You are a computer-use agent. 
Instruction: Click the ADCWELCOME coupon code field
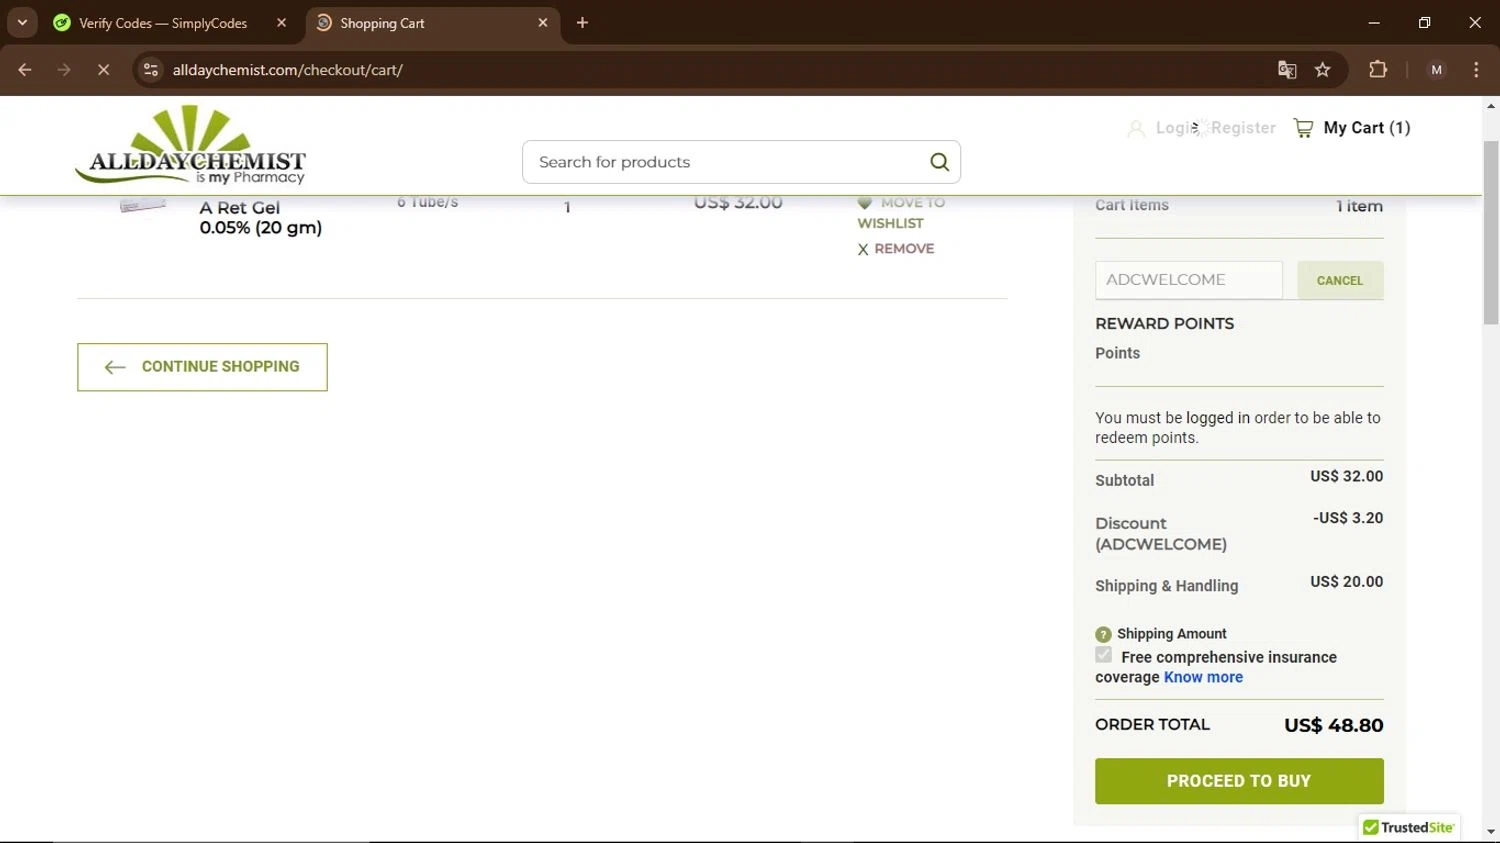pos(1188,280)
